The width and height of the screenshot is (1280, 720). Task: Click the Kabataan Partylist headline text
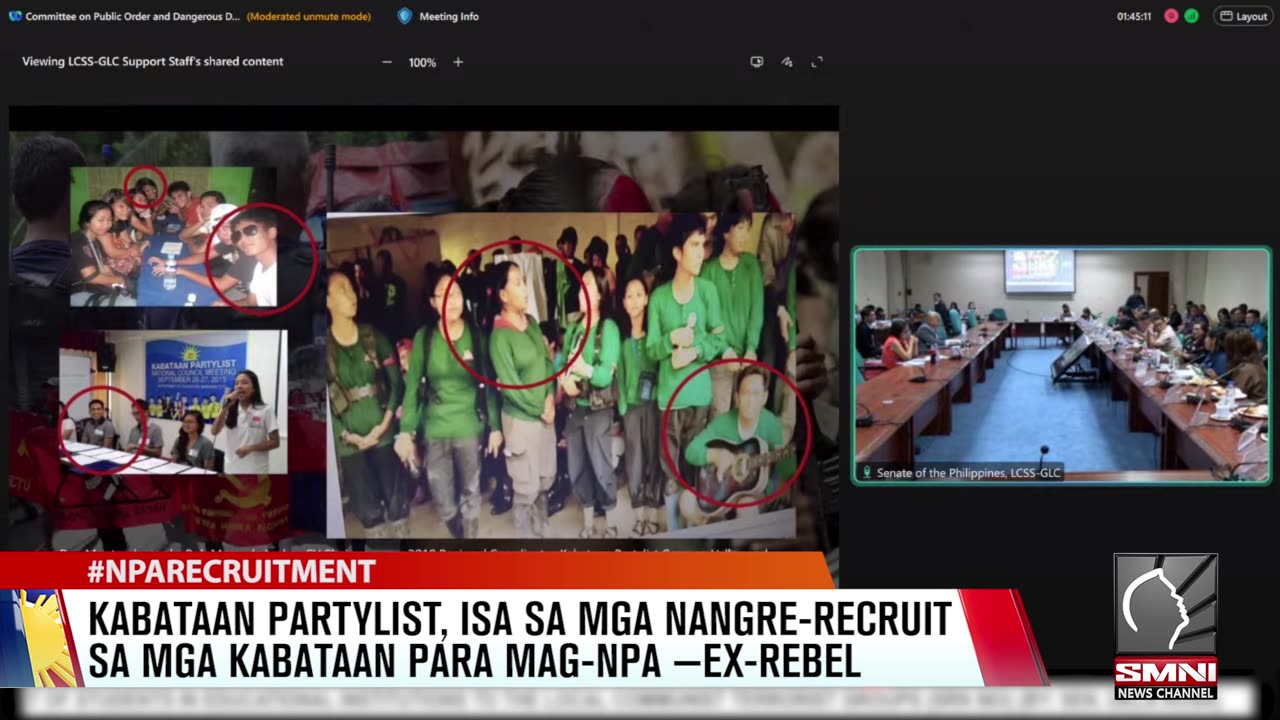click(519, 640)
